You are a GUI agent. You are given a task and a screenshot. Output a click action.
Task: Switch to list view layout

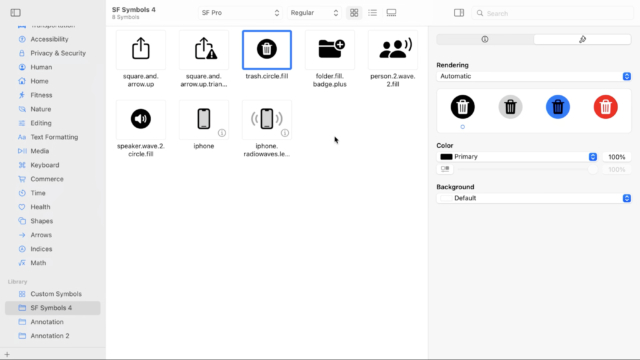(372, 13)
